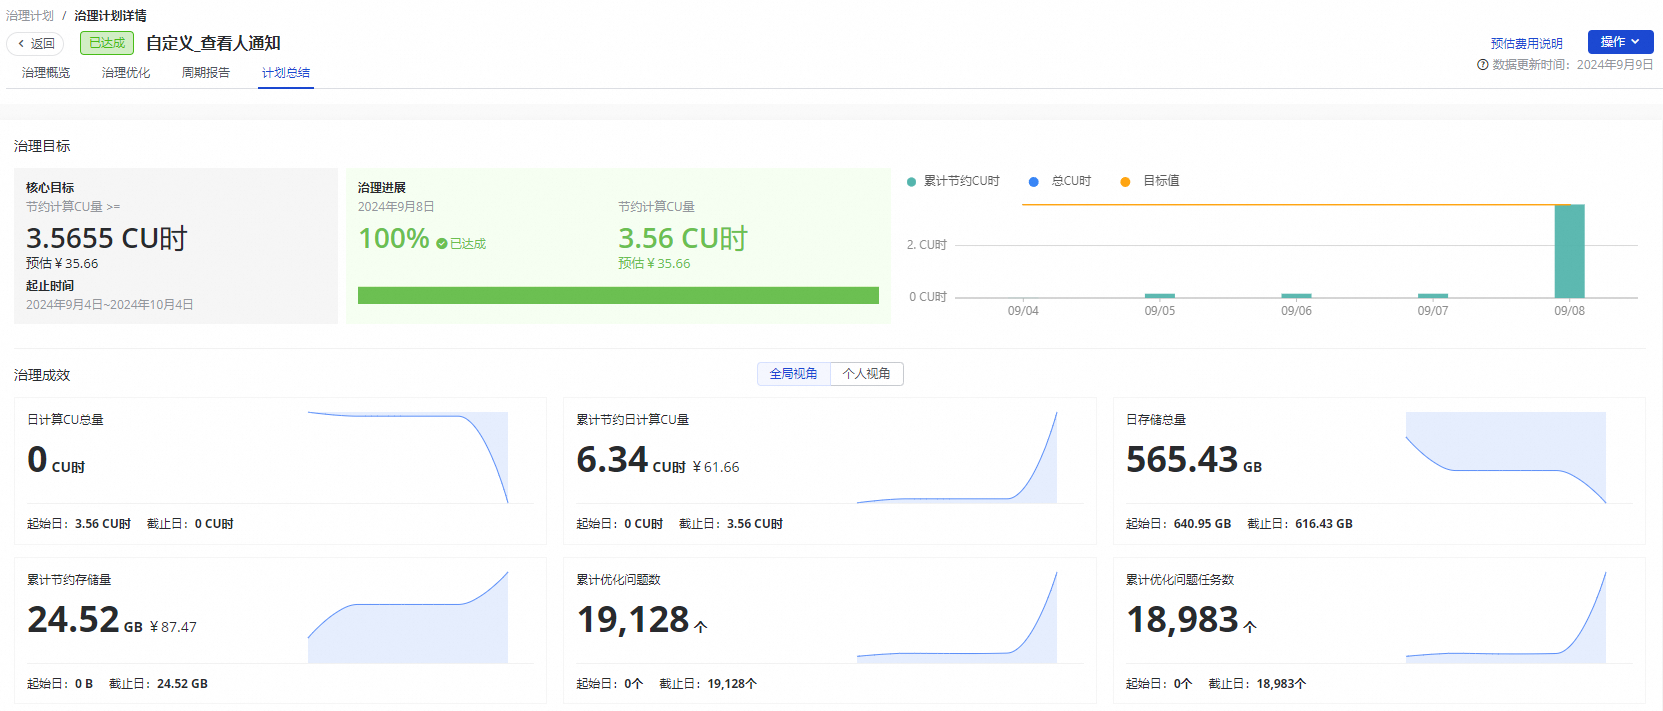The image size is (1663, 711).
Task: Switch to the 治理优化 tab
Action: [x=126, y=73]
